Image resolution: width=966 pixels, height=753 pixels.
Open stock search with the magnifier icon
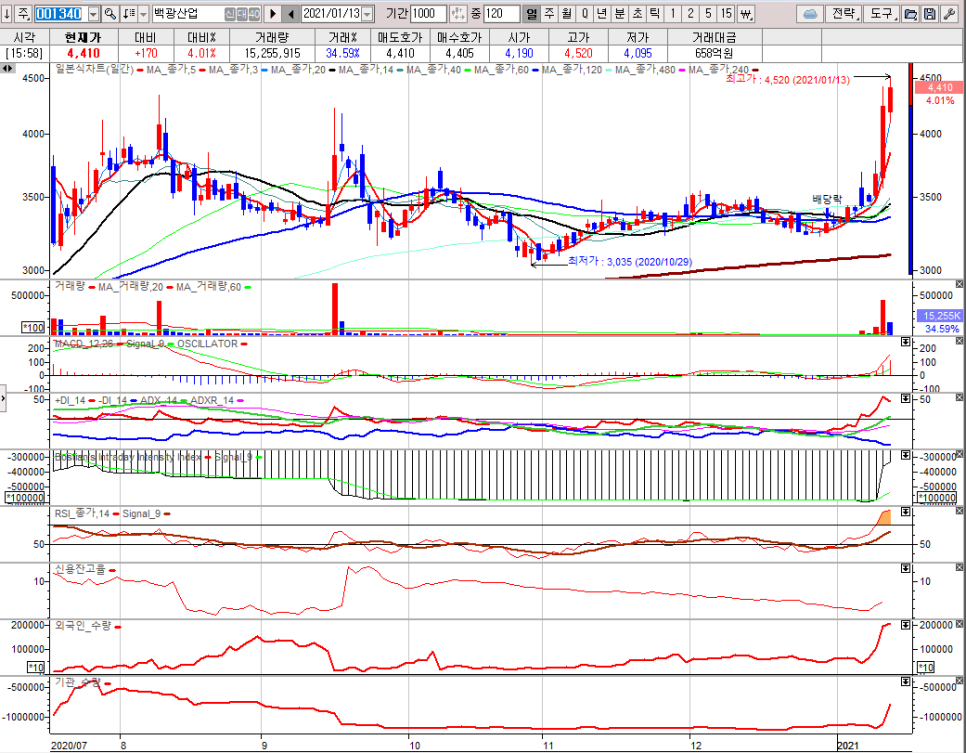pos(110,14)
